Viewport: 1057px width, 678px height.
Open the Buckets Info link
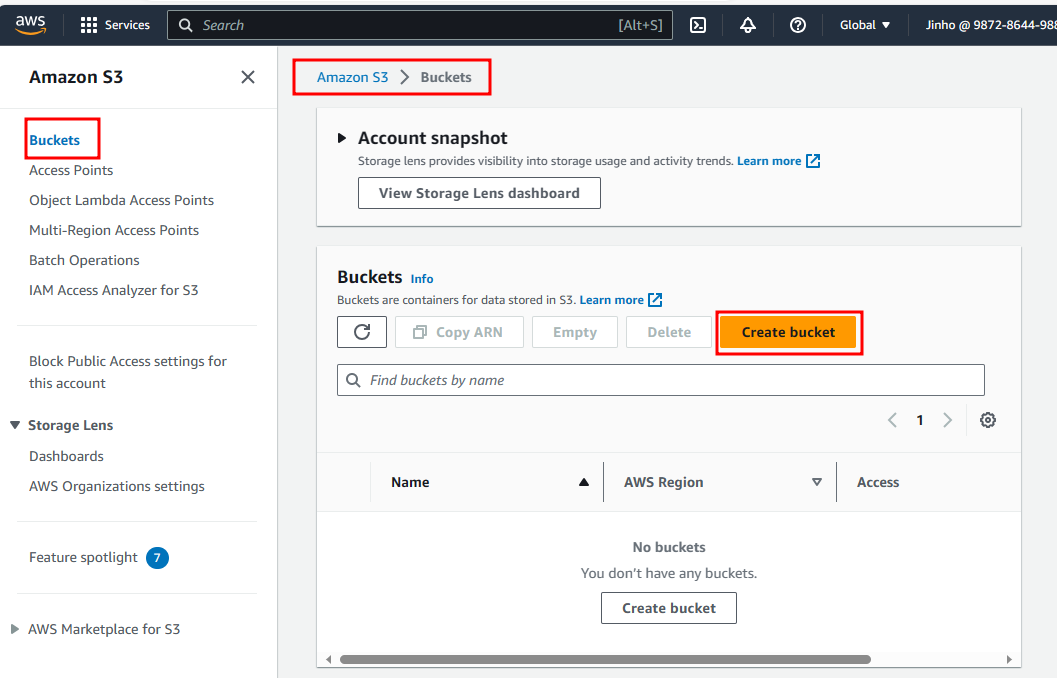point(422,278)
